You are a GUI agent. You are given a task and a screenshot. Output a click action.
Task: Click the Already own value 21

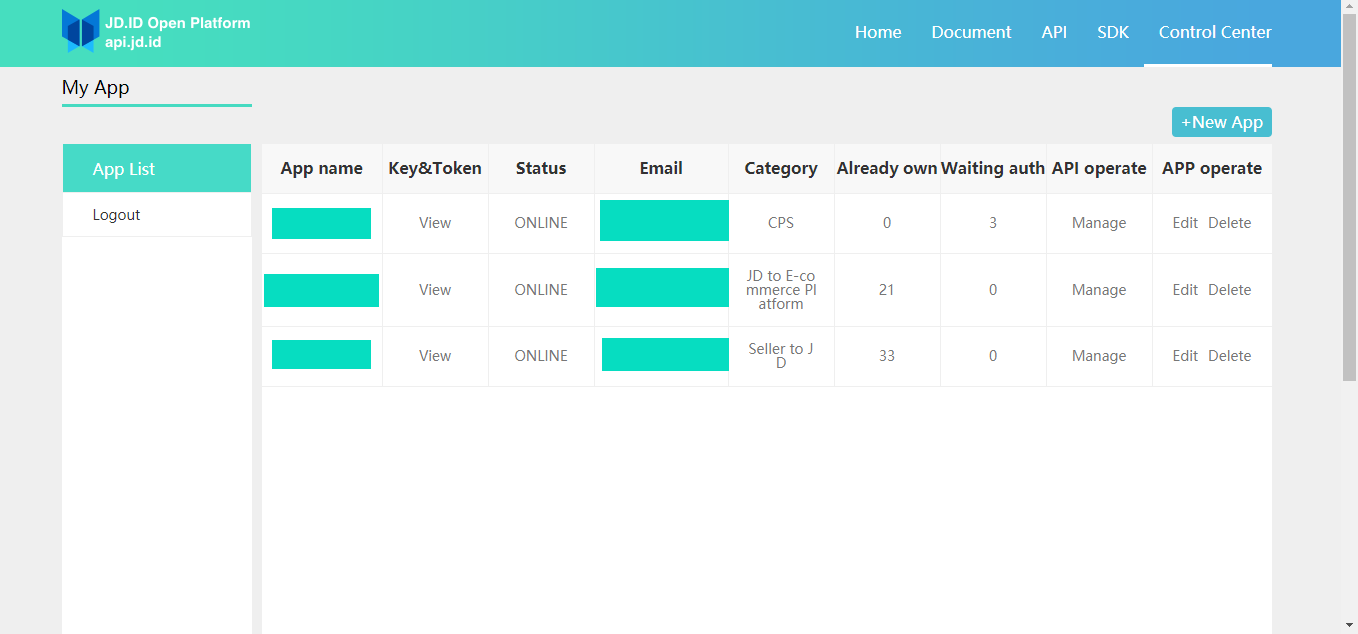point(887,290)
